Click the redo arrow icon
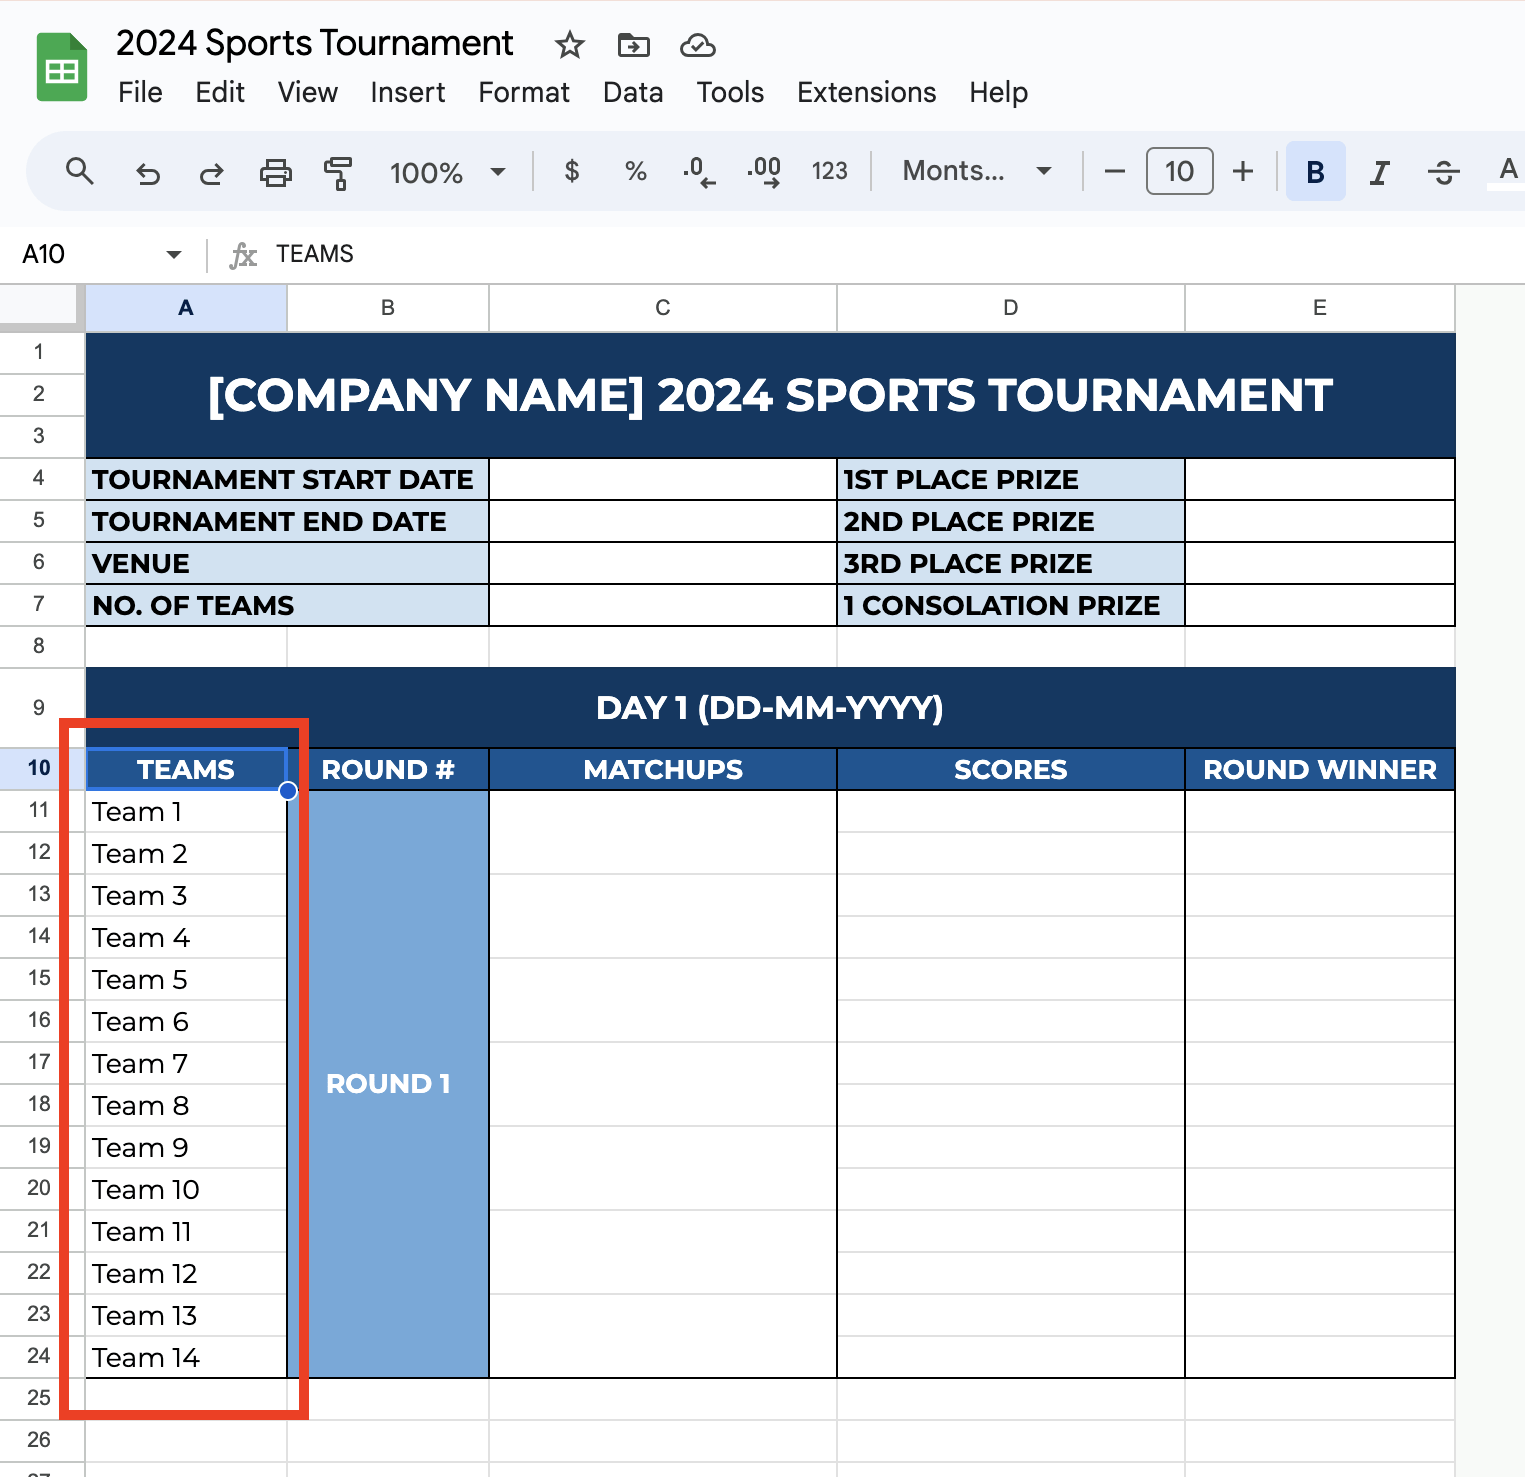The height and width of the screenshot is (1477, 1525). pyautogui.click(x=211, y=172)
